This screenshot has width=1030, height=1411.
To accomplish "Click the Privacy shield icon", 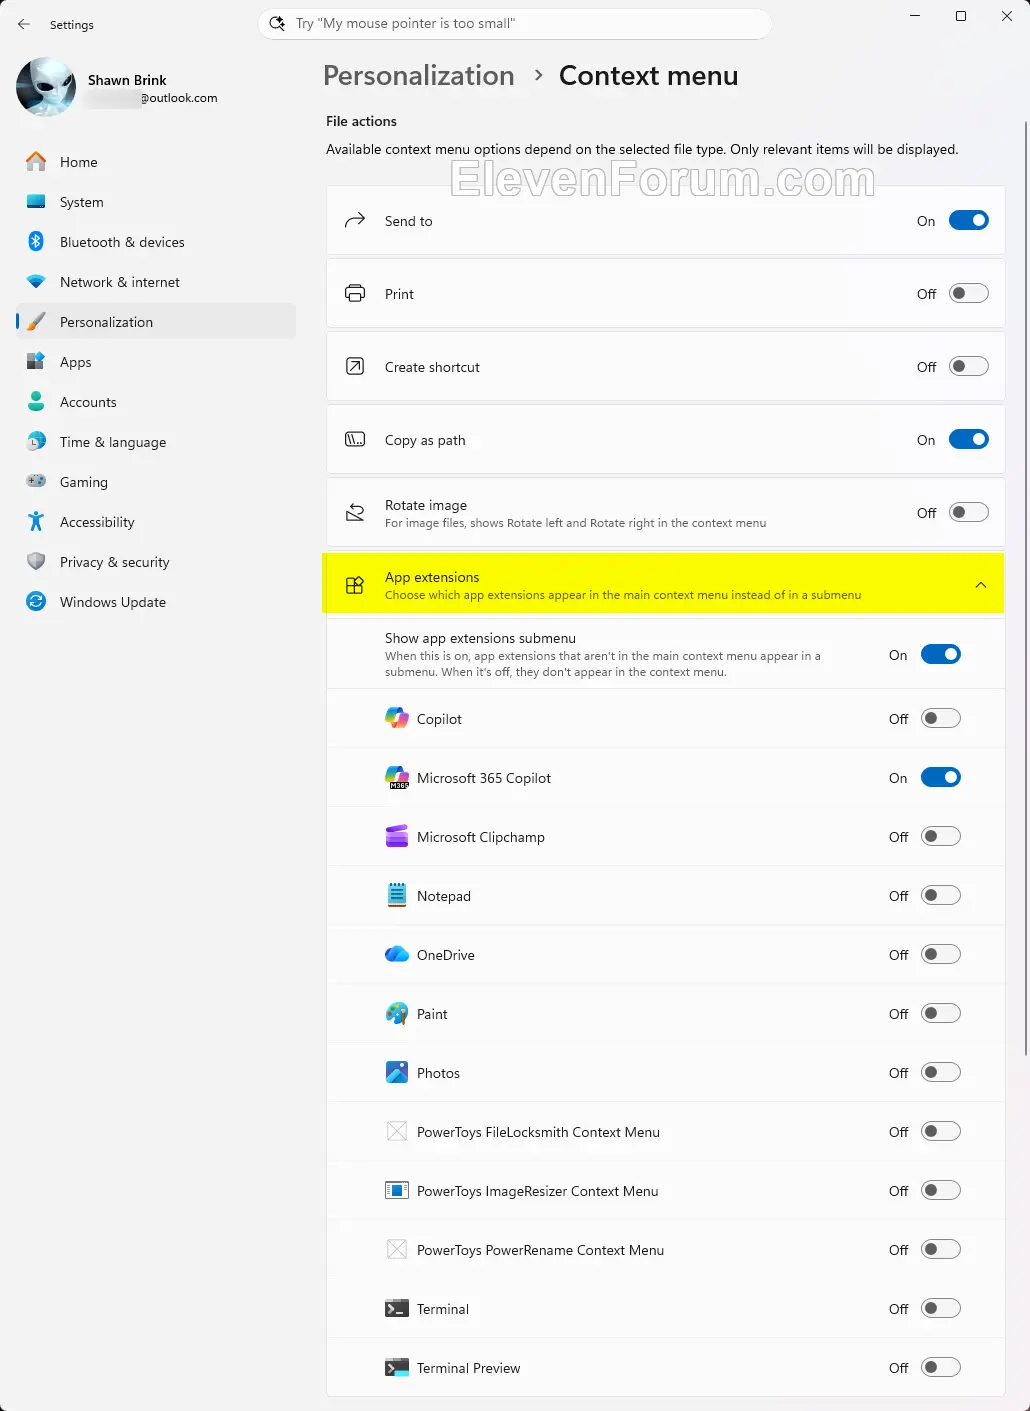I will [x=36, y=561].
